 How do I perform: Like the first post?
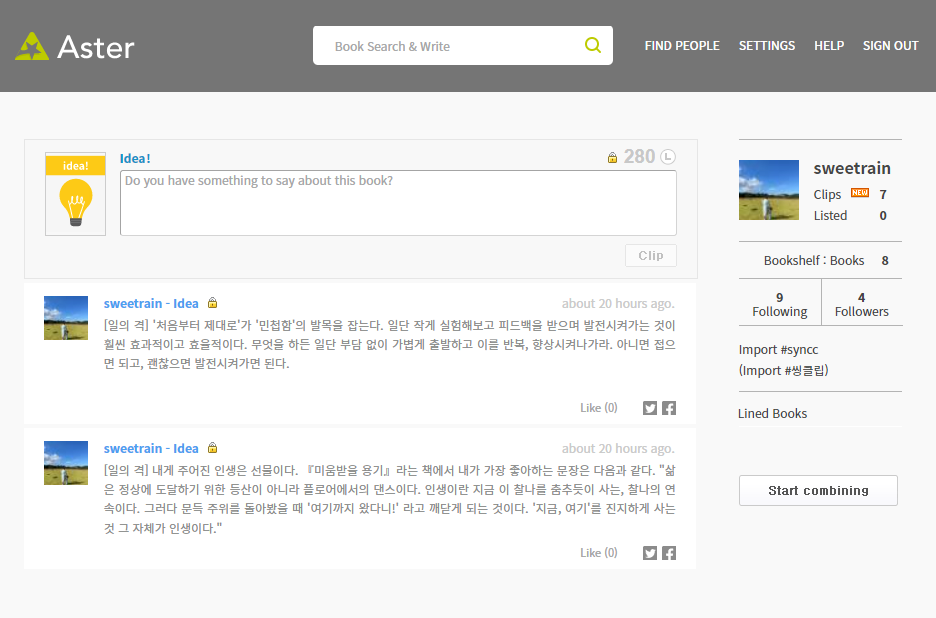pyautogui.click(x=599, y=408)
